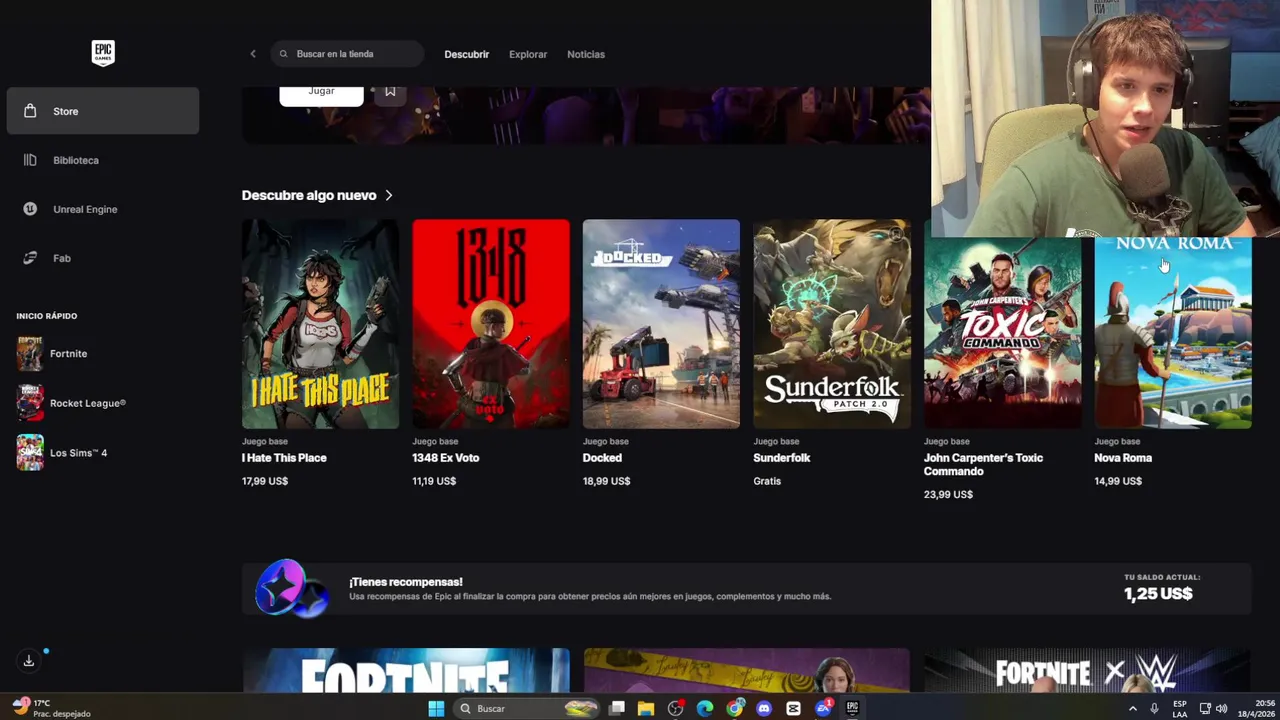This screenshot has height=720, width=1280.
Task: Click the I Hate This Place title
Action: pos(284,458)
